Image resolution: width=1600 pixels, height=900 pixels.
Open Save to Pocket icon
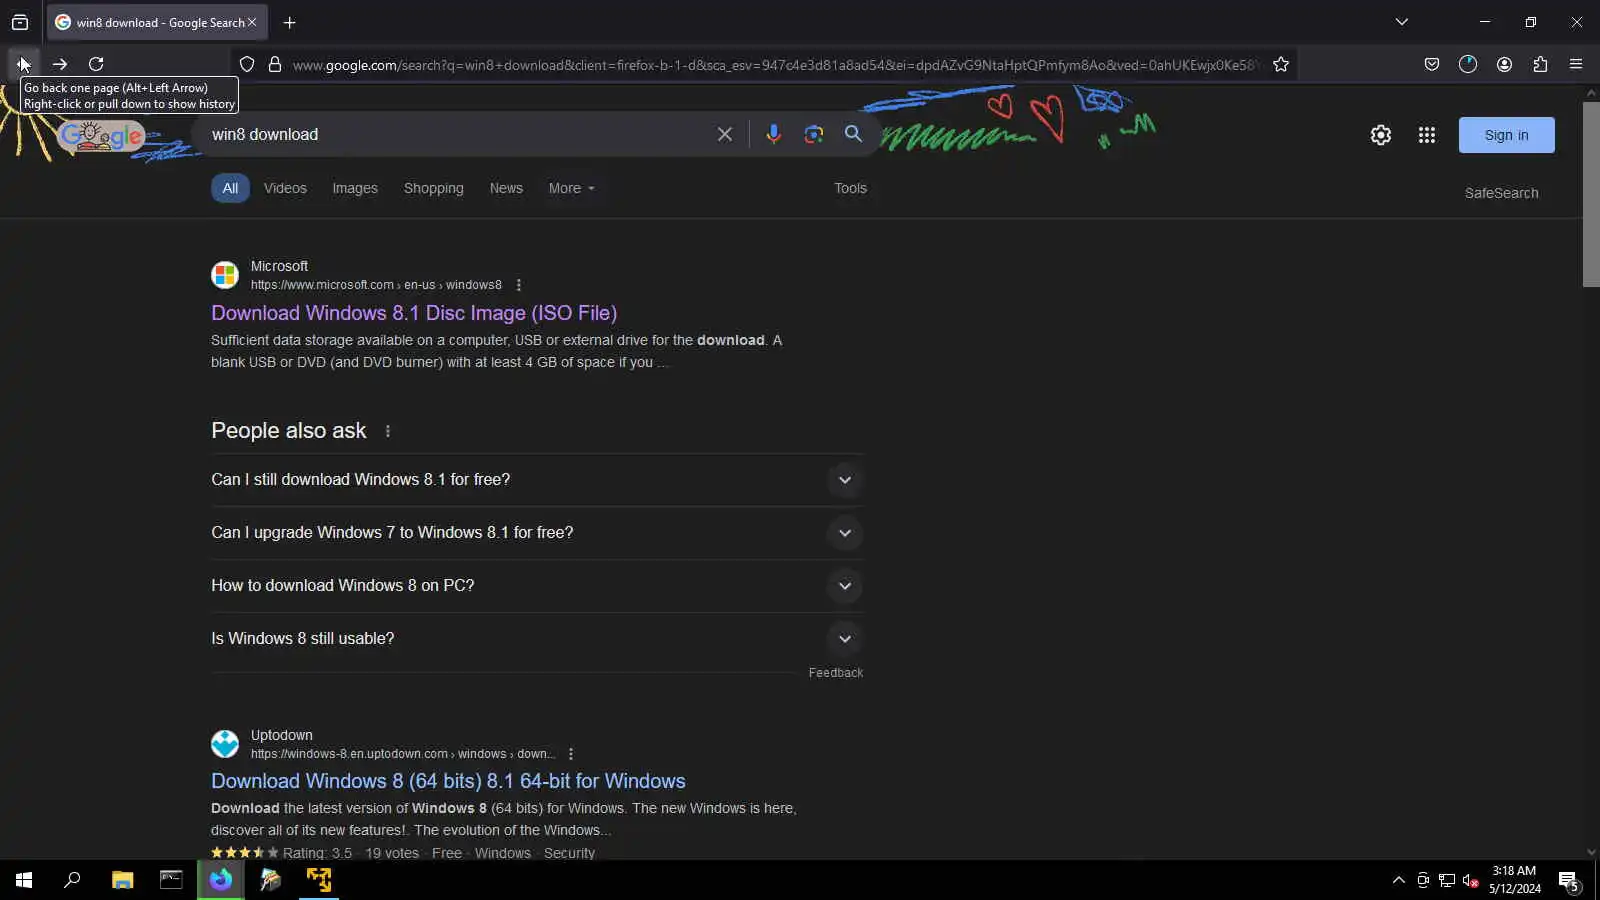pyautogui.click(x=1432, y=64)
